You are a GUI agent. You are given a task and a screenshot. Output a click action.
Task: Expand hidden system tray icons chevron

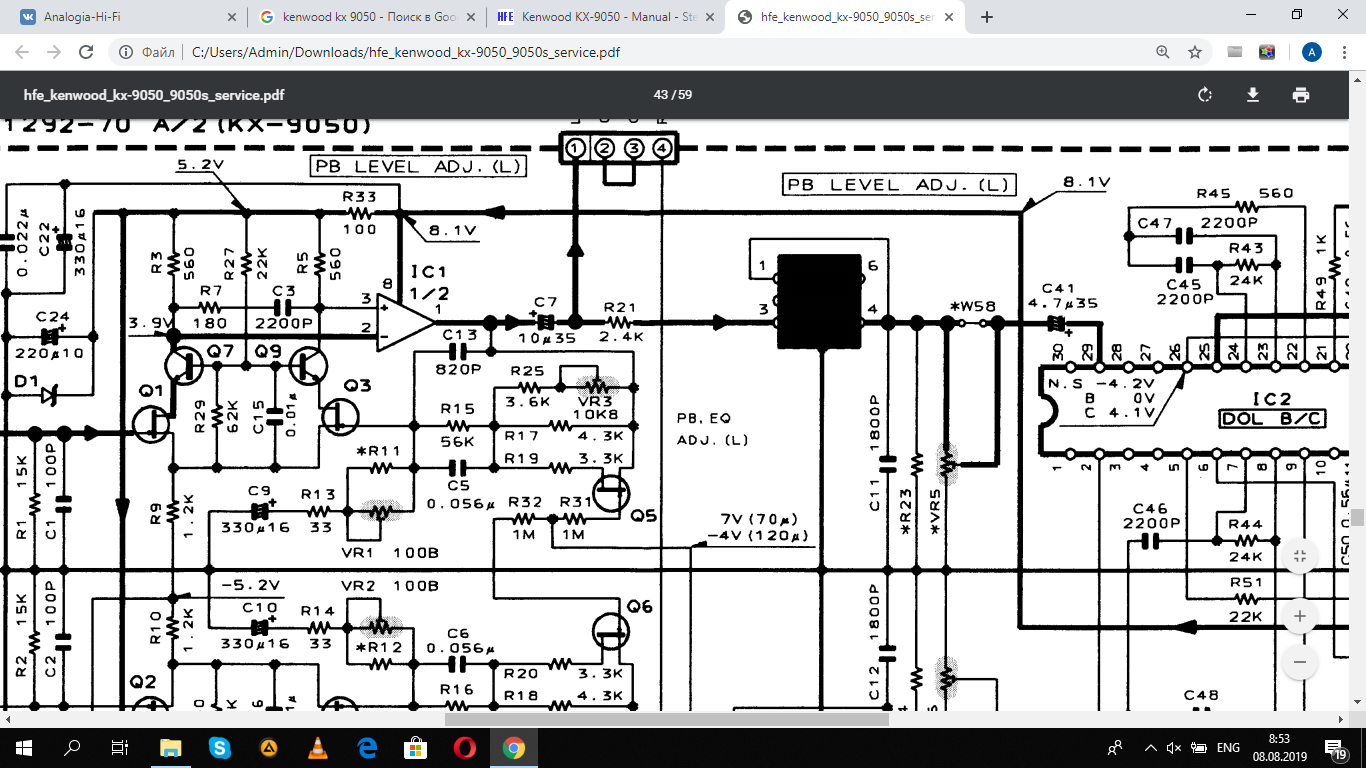tap(1149, 748)
